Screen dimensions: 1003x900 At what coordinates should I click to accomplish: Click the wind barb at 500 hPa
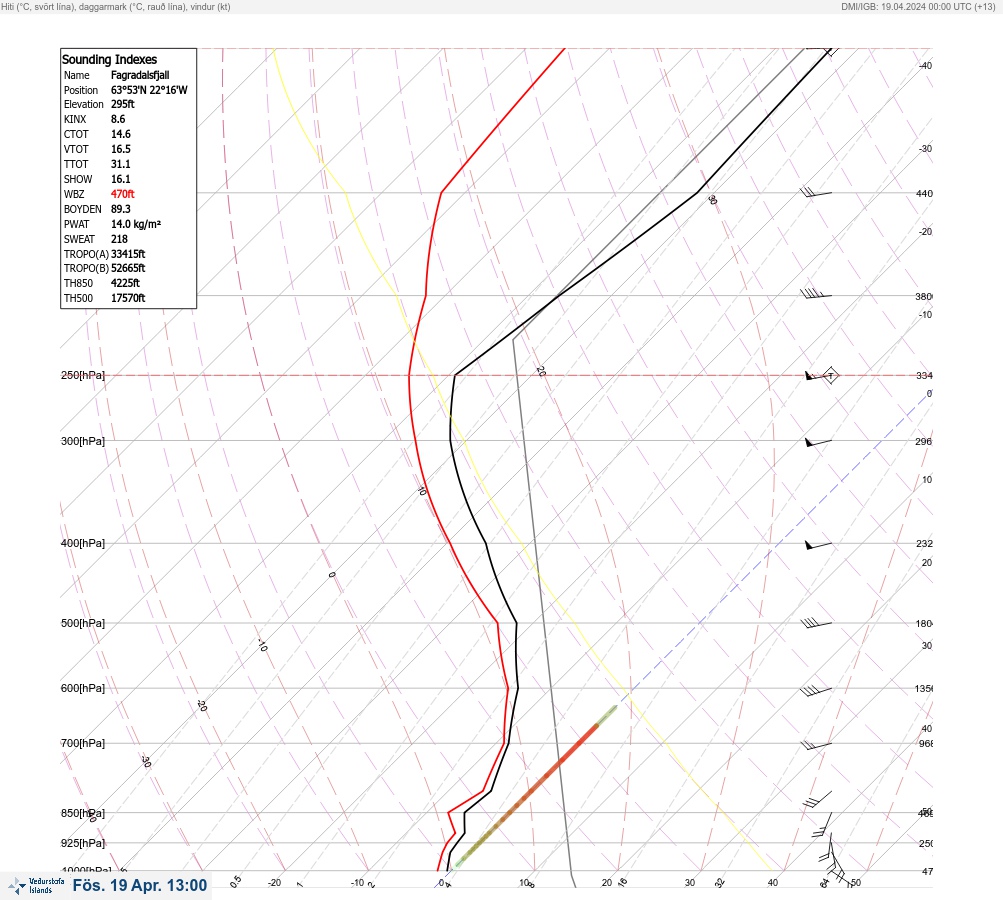pyautogui.click(x=816, y=623)
